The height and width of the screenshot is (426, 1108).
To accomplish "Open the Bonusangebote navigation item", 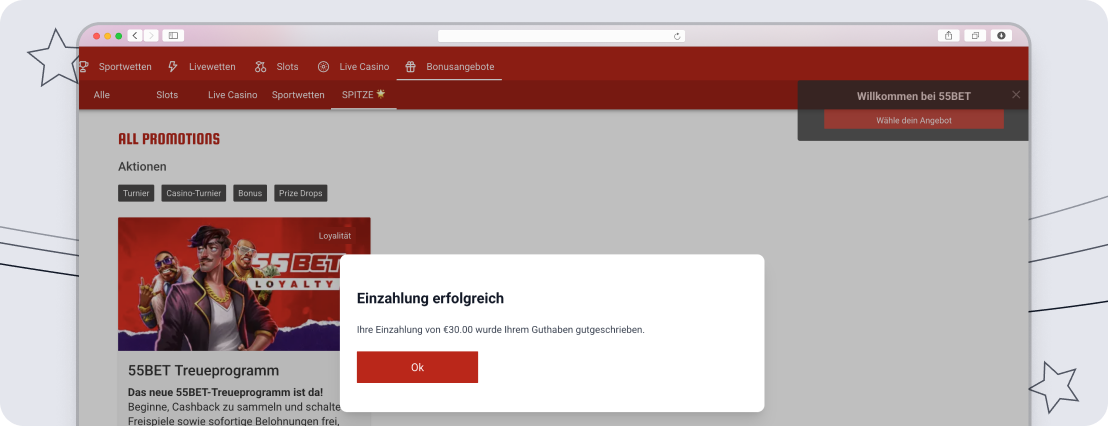I will point(460,67).
